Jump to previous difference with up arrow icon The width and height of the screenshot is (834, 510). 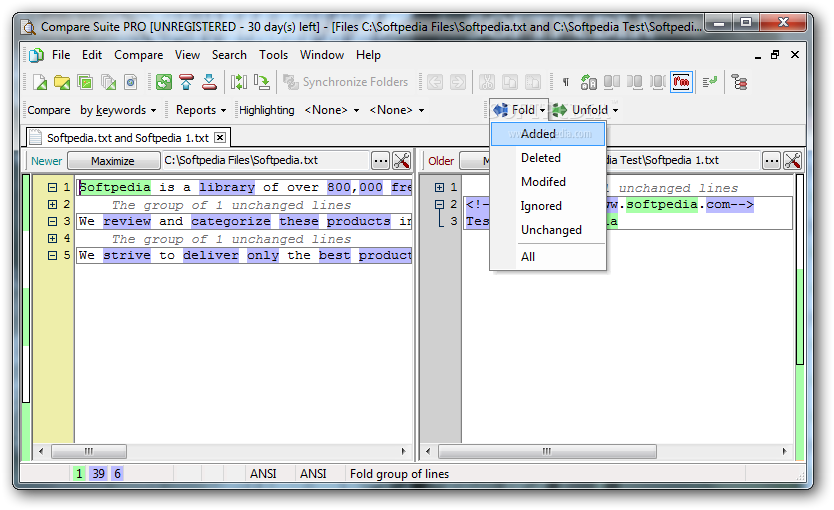(187, 82)
